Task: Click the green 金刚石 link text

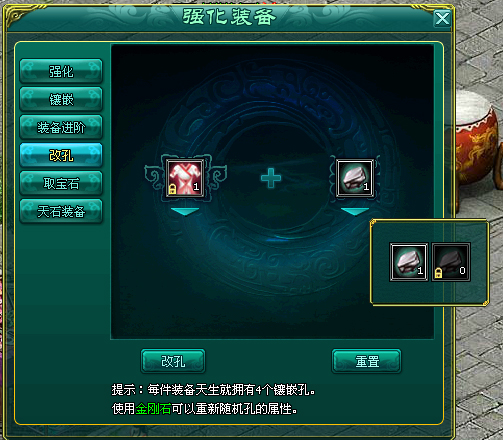Action: pos(153,409)
